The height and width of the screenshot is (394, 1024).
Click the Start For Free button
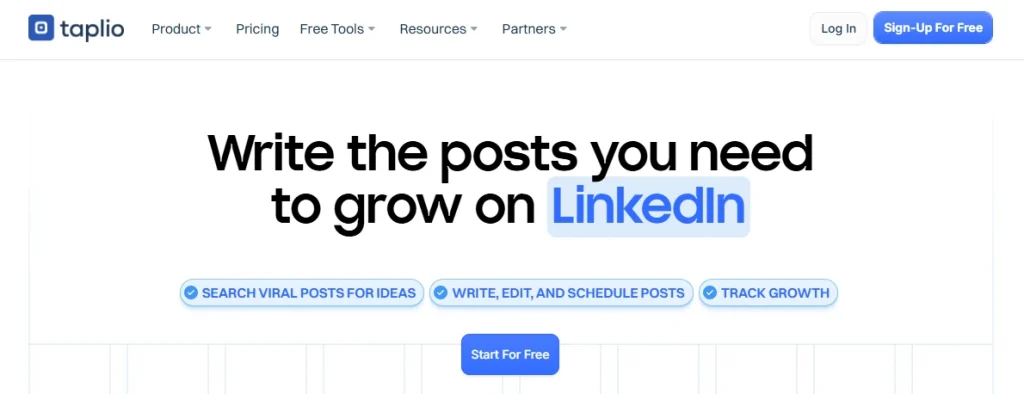tap(510, 355)
